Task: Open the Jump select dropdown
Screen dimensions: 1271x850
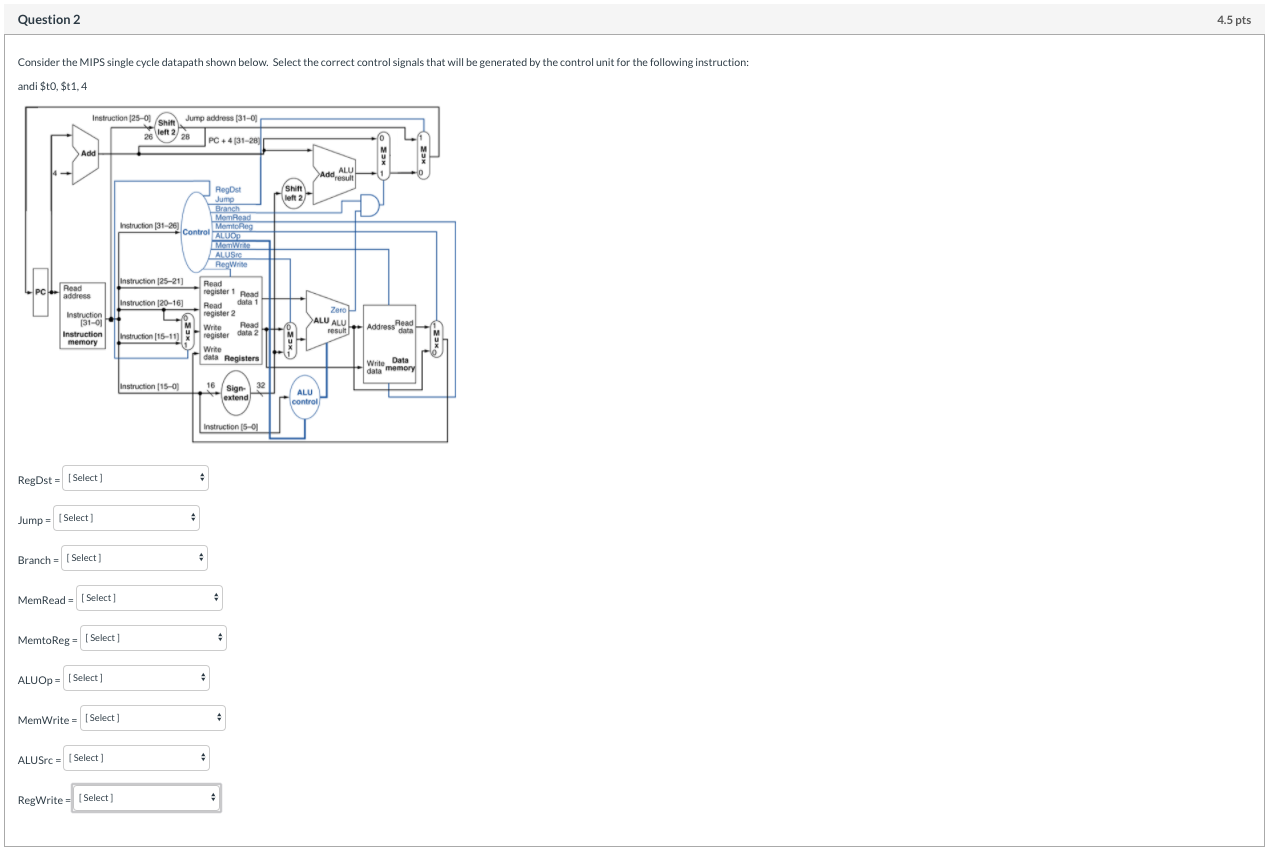Action: 125,517
